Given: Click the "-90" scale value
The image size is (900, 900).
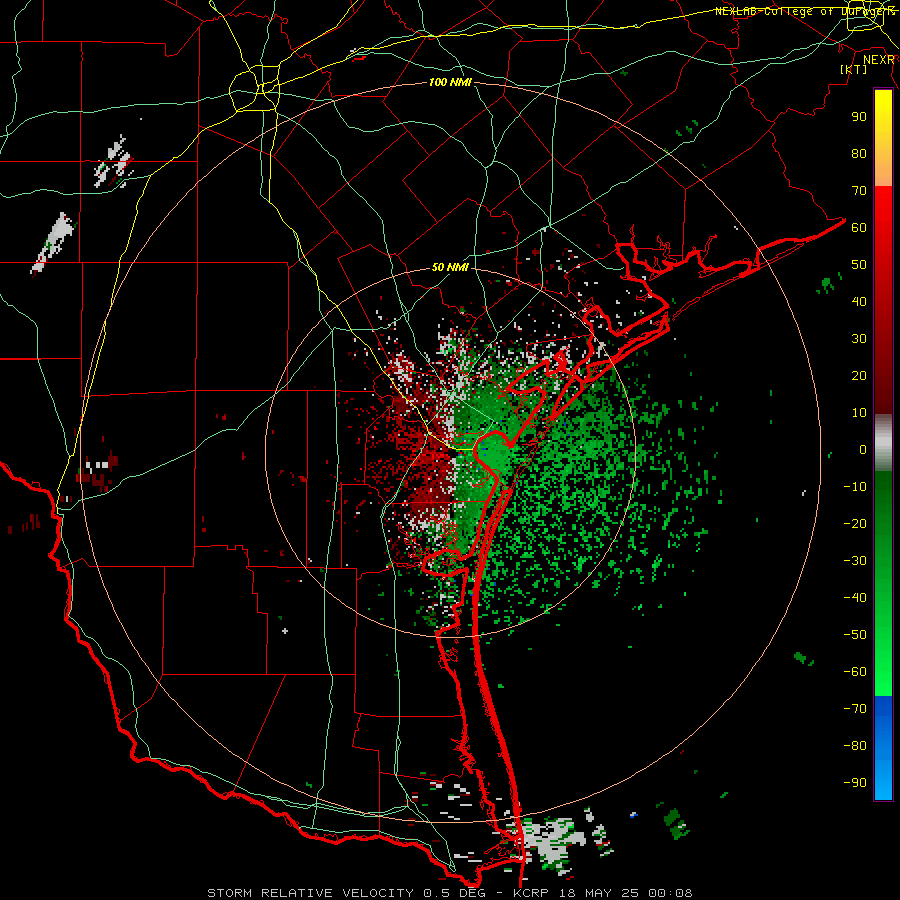Looking at the screenshot, I should point(855,783).
